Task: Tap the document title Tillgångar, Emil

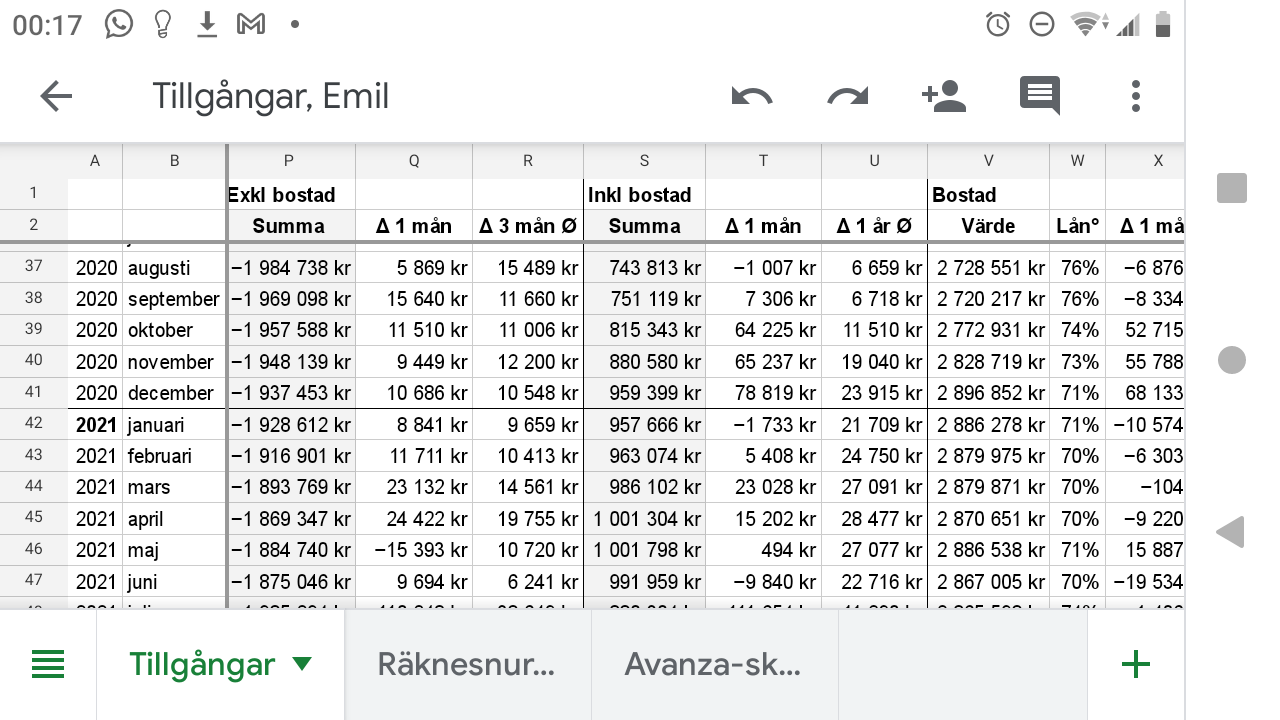Action: point(270,96)
